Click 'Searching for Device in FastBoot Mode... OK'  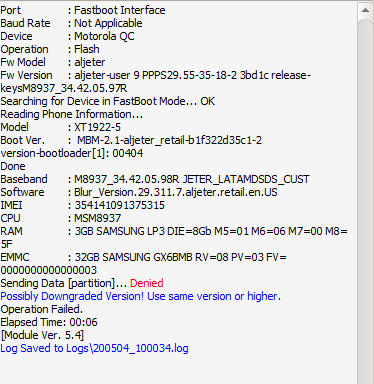click(x=108, y=101)
